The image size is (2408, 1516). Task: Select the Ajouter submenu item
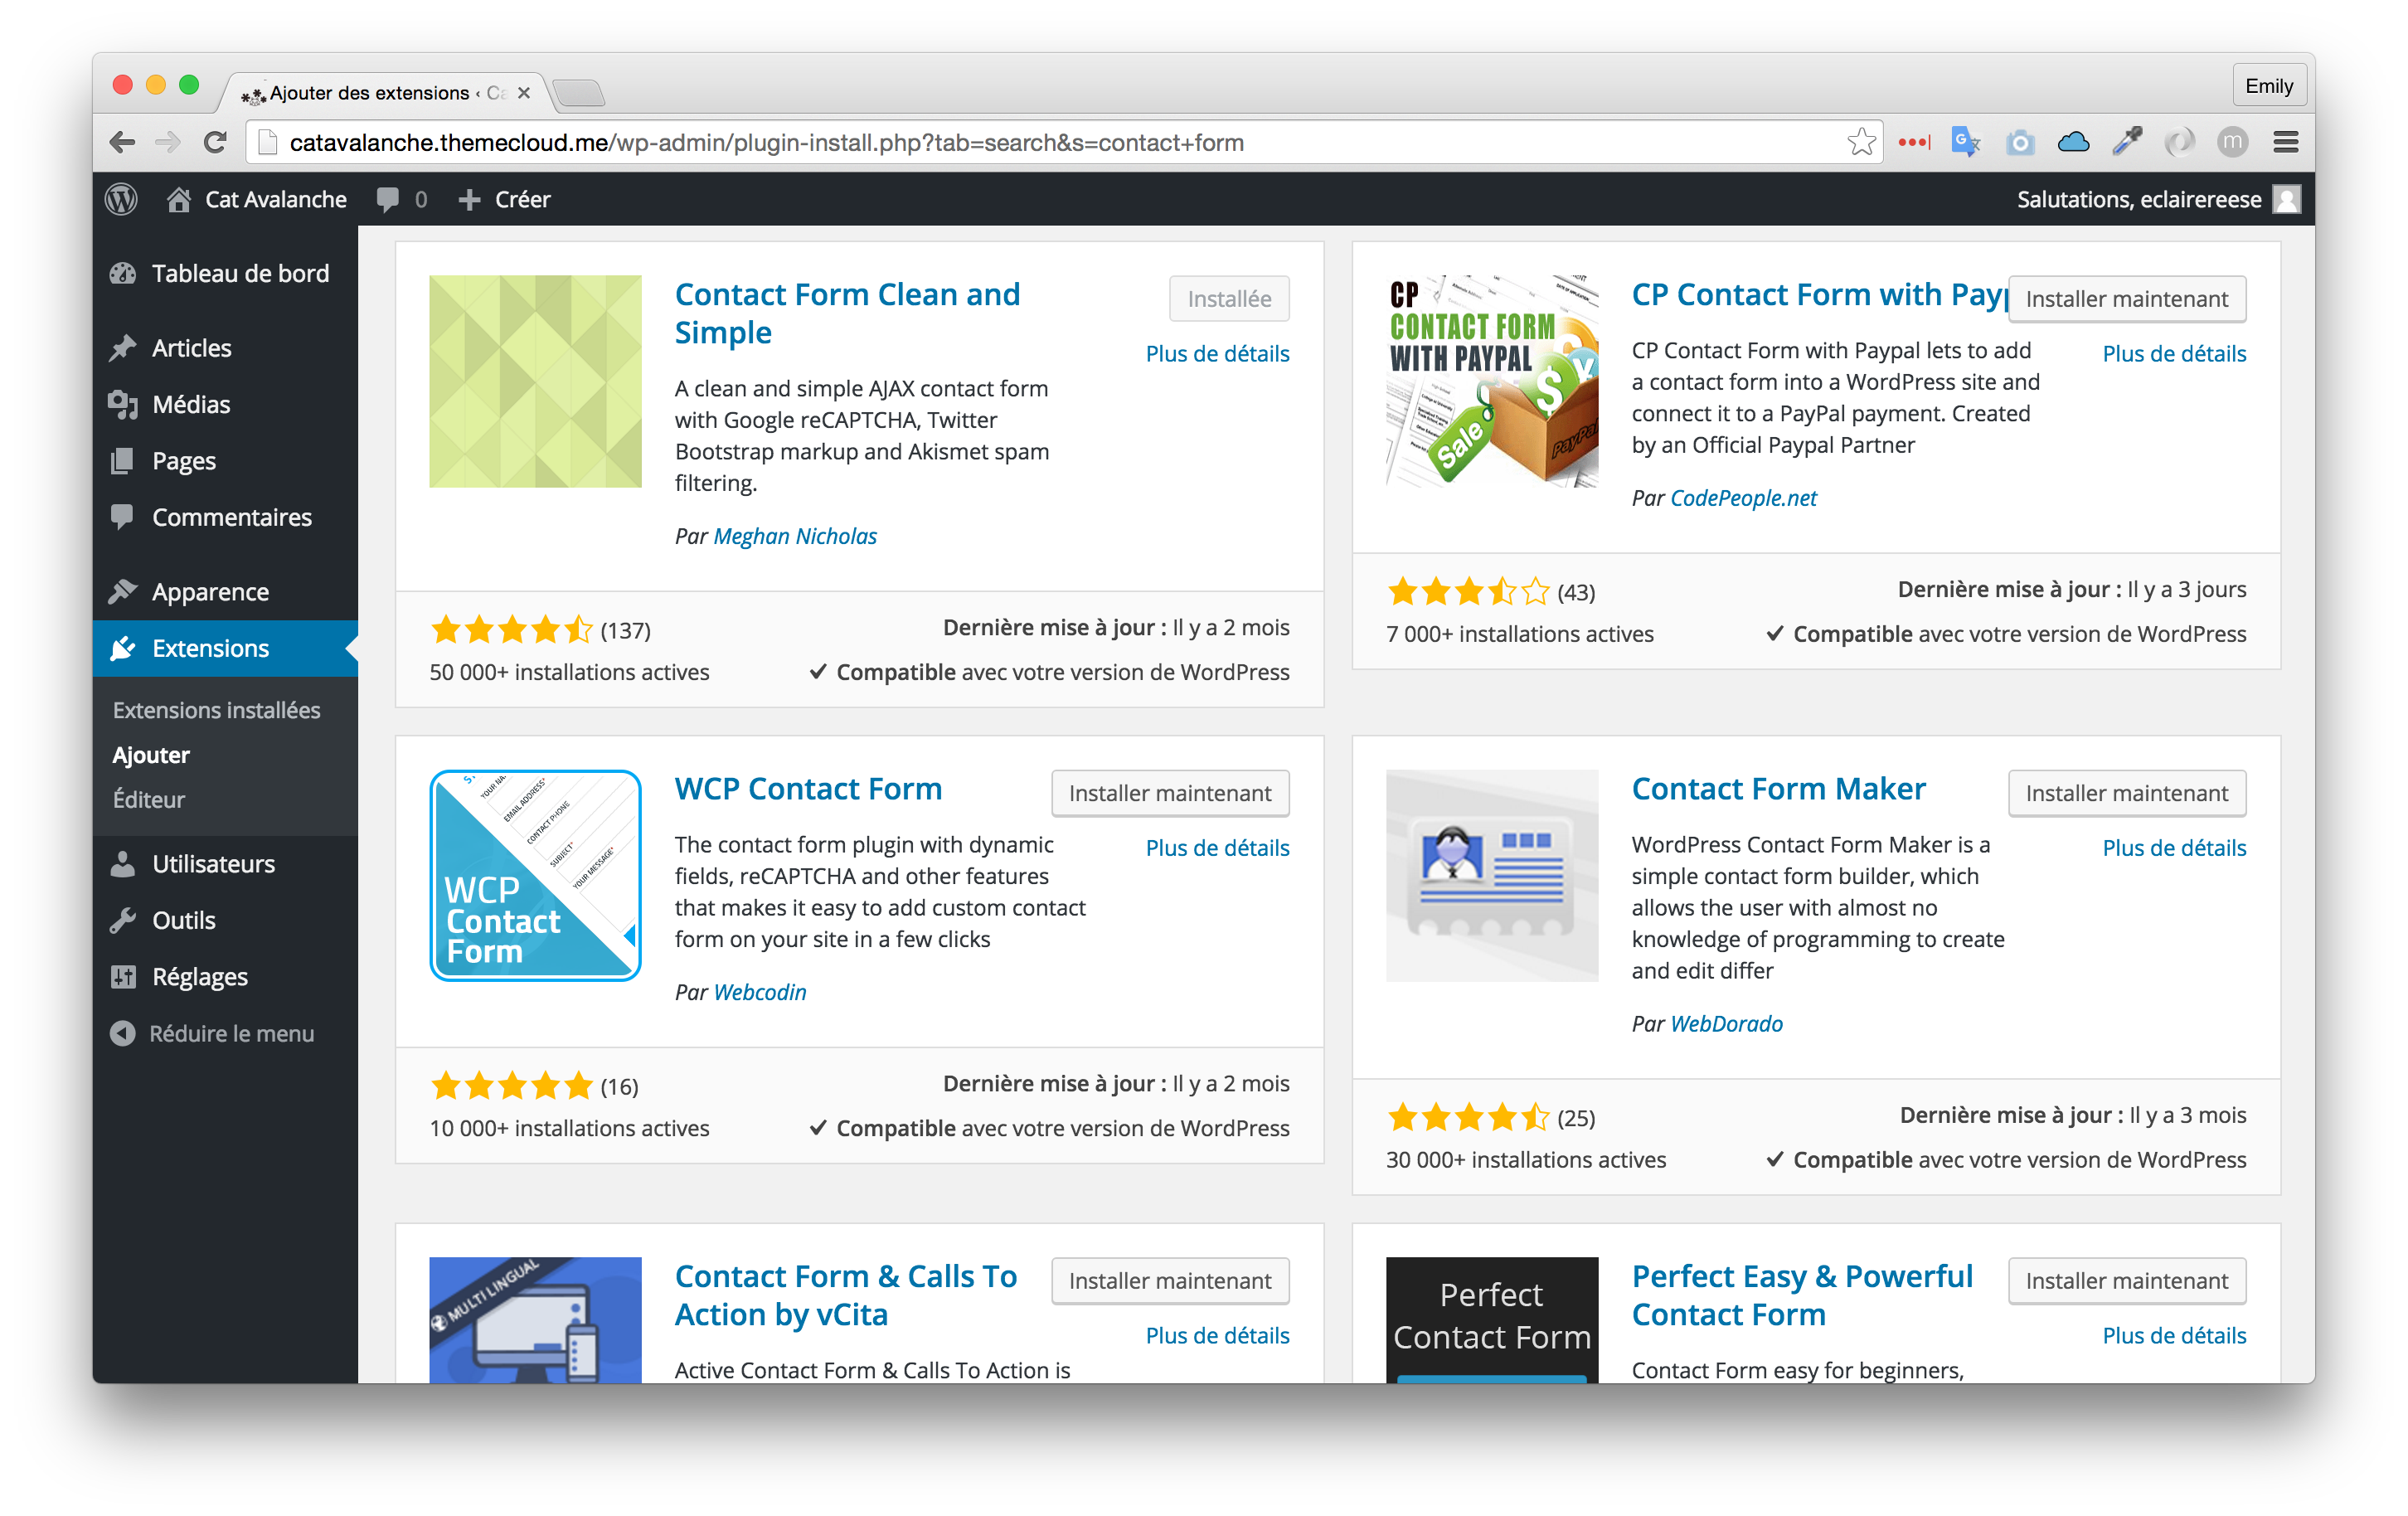(x=151, y=755)
